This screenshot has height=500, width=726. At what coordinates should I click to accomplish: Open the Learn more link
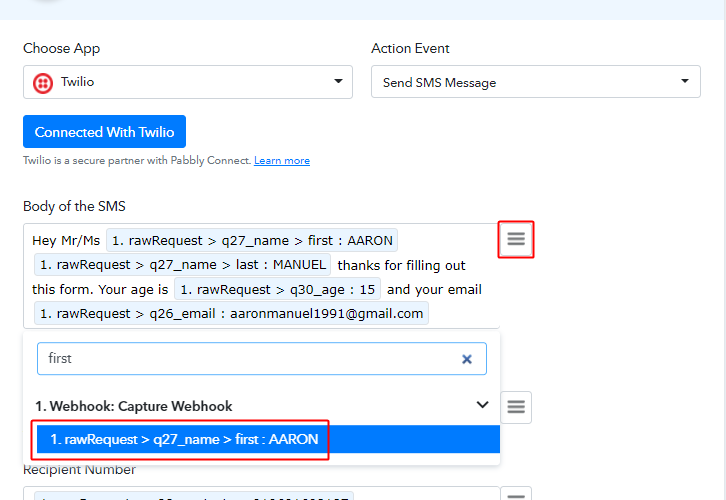282,161
